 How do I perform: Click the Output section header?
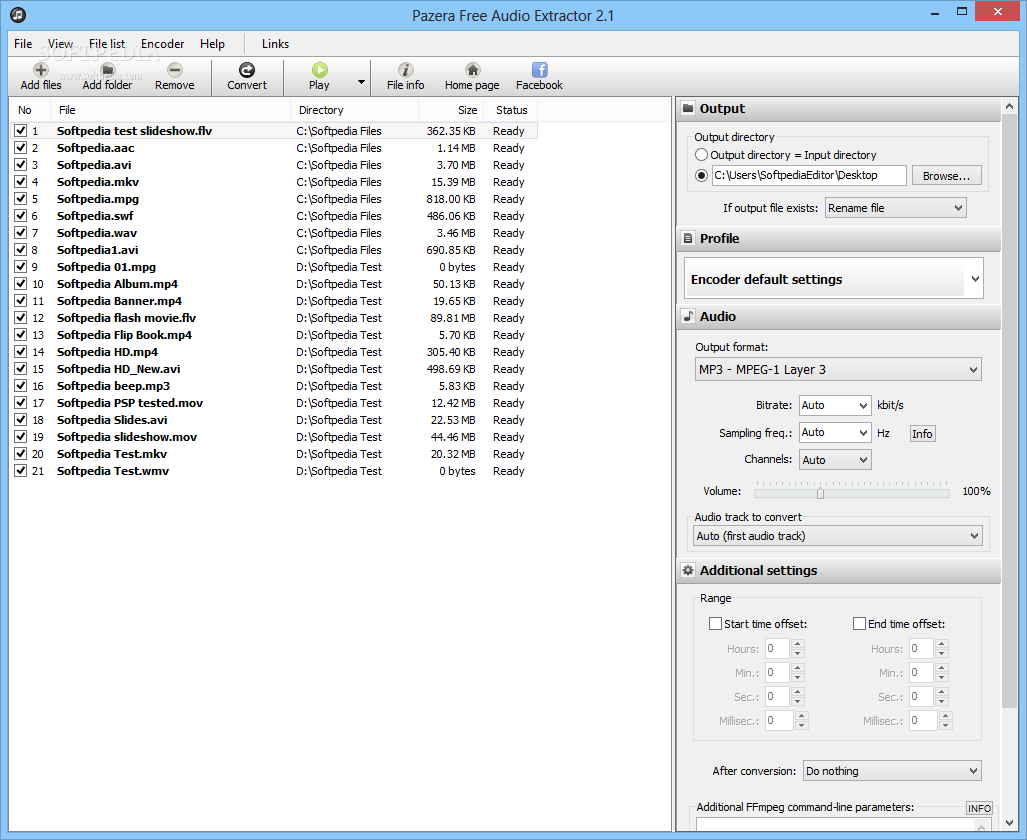(838, 109)
